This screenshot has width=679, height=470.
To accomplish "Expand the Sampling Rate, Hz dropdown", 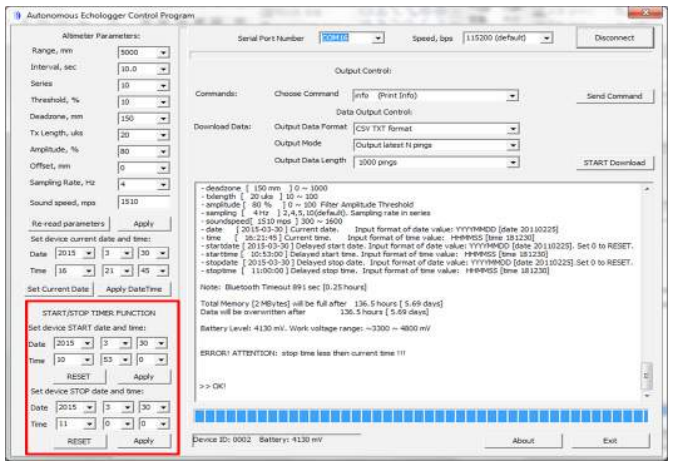I will tap(163, 185).
